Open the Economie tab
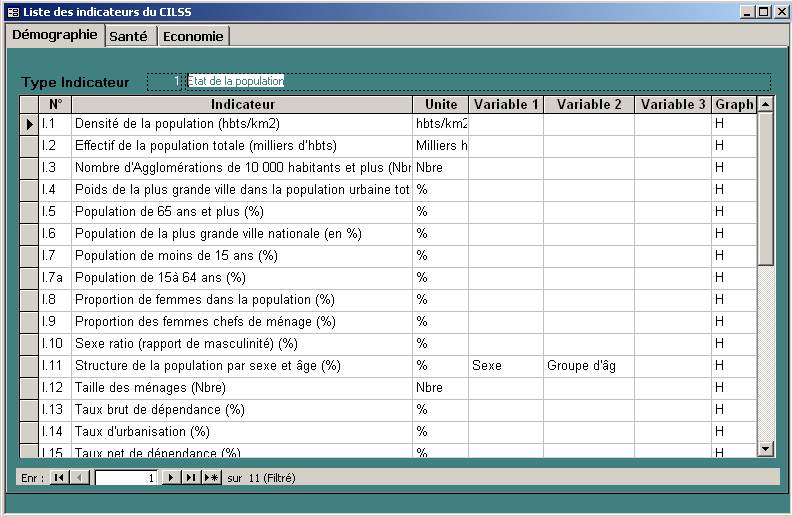Screen dimensions: 792x517 tap(194, 36)
